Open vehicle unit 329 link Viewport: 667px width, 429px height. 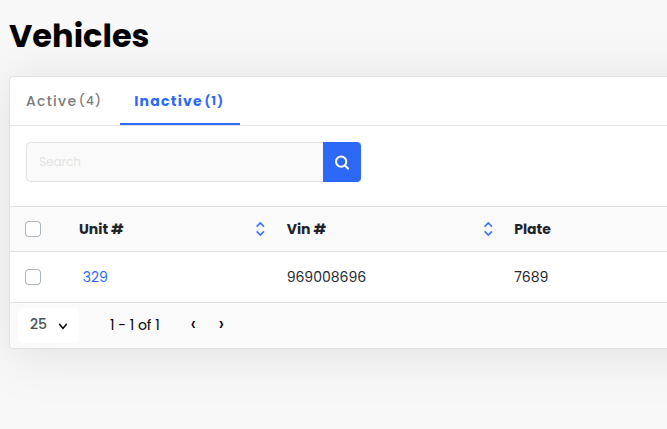pos(95,277)
